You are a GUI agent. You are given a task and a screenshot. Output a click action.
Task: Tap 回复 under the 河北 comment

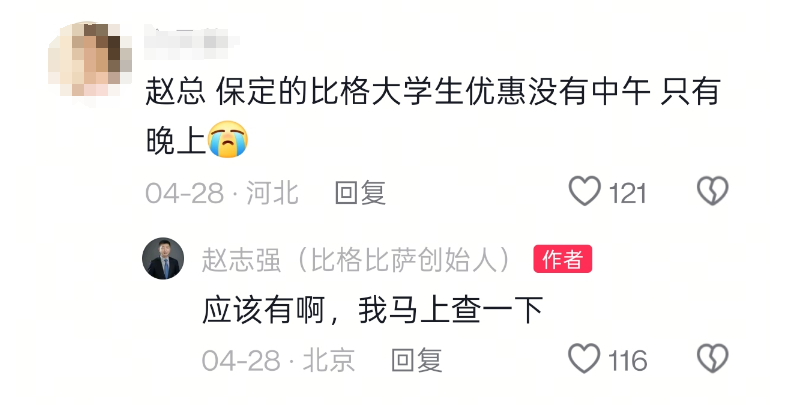click(361, 193)
